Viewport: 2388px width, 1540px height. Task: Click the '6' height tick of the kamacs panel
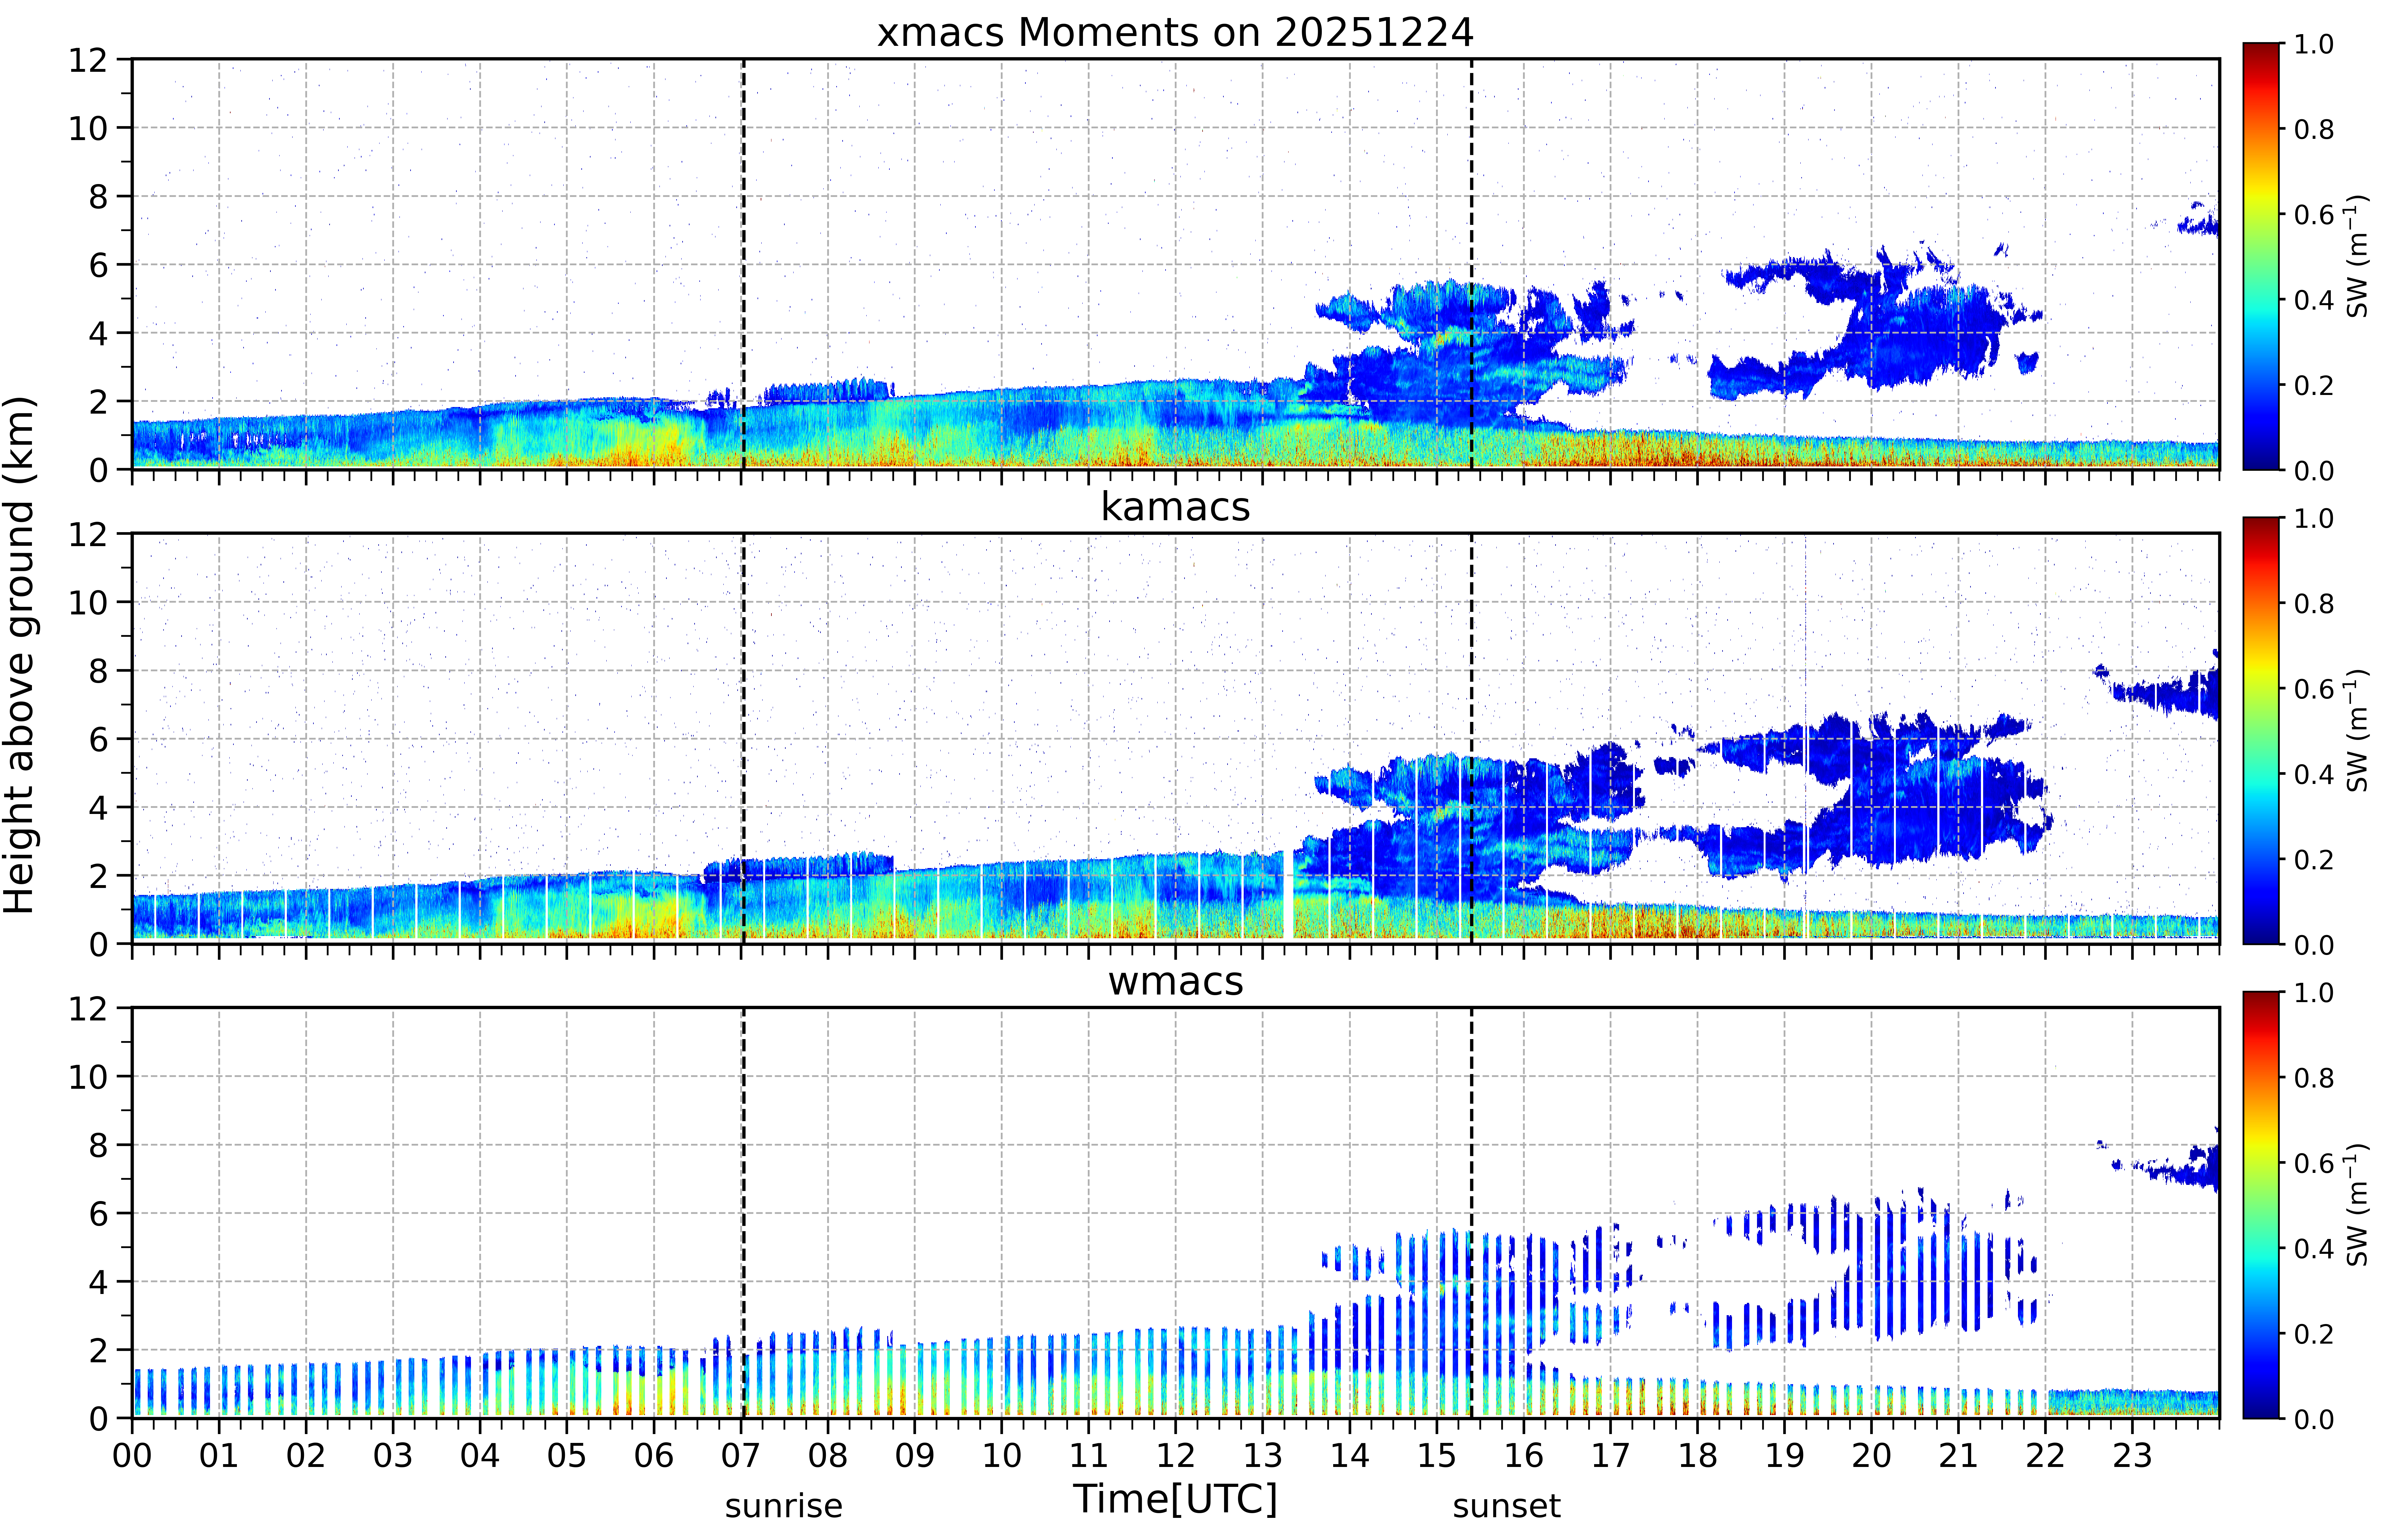(98, 739)
